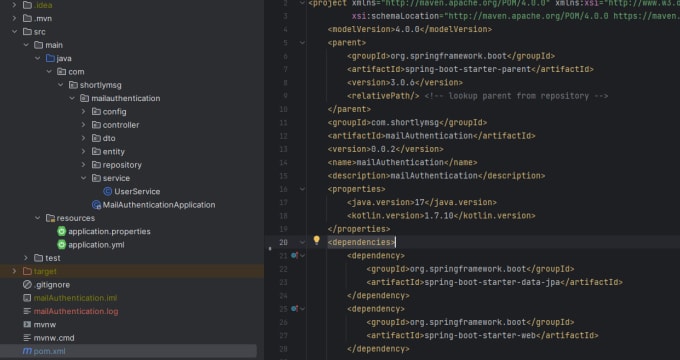Click the application.yml Spring config icon
The image size is (680, 360).
pyautogui.click(x=62, y=245)
